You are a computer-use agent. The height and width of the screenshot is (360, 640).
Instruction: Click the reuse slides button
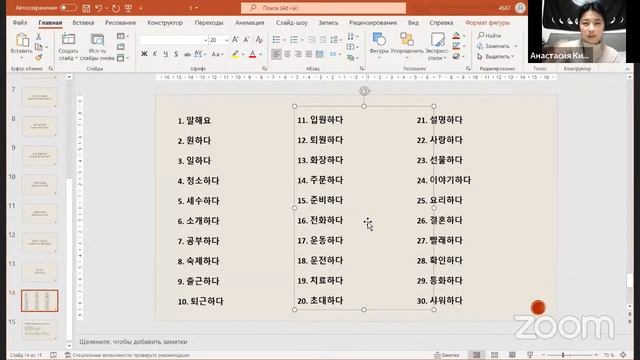click(97, 47)
